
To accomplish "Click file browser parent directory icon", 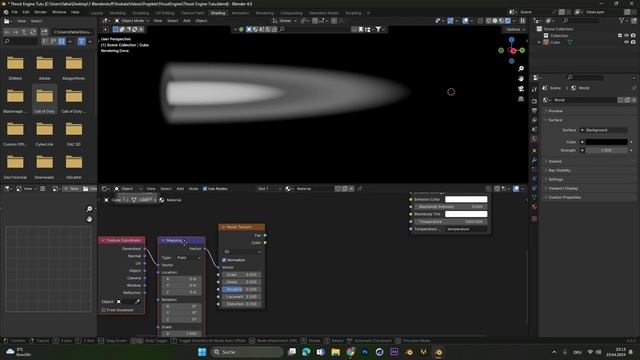I will tap(24, 32).
